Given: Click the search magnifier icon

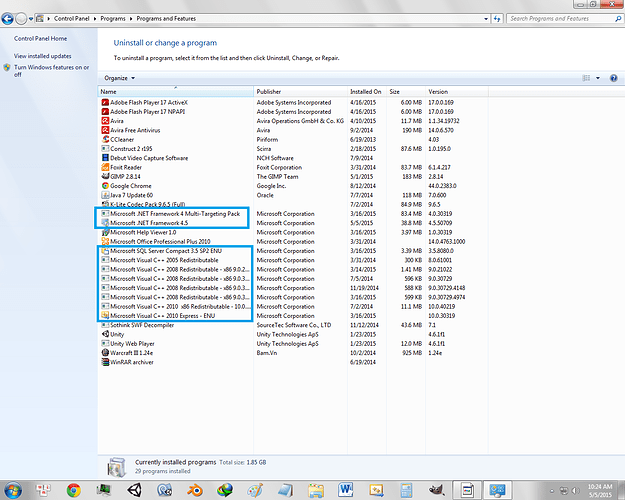Looking at the screenshot, I should [618, 19].
